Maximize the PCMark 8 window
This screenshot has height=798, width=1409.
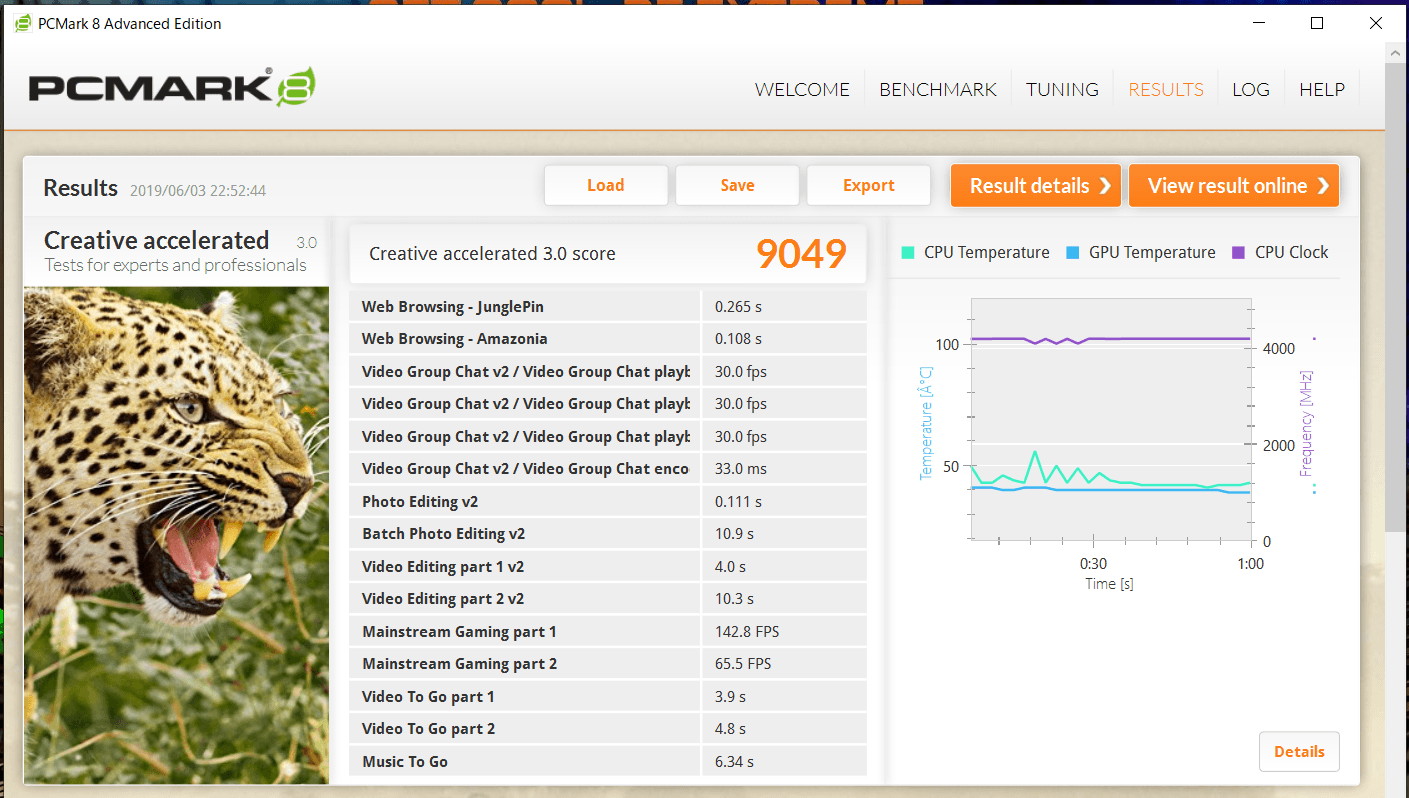1317,23
